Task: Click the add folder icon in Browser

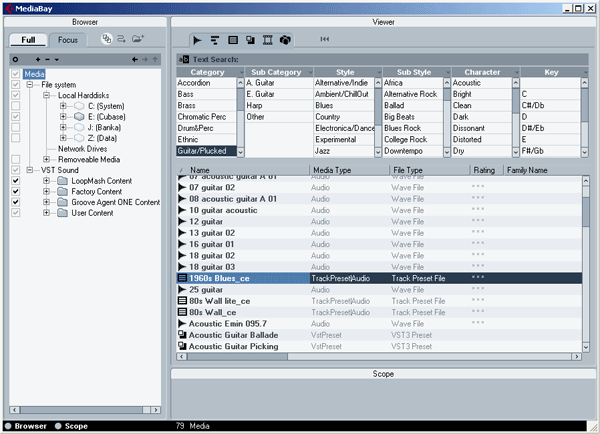Action: tap(138, 39)
